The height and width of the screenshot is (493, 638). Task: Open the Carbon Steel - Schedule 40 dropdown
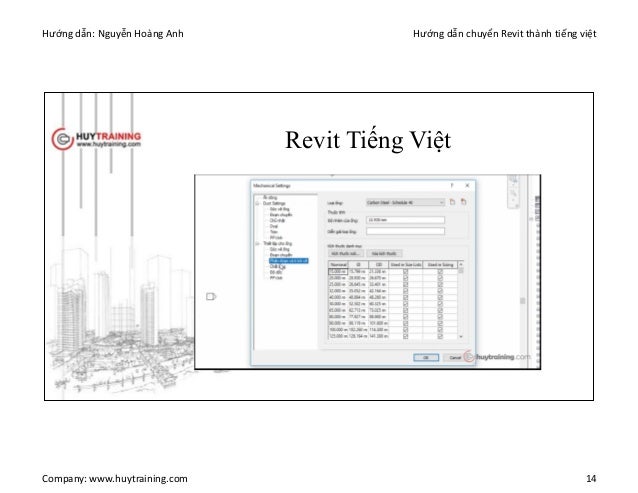405,202
